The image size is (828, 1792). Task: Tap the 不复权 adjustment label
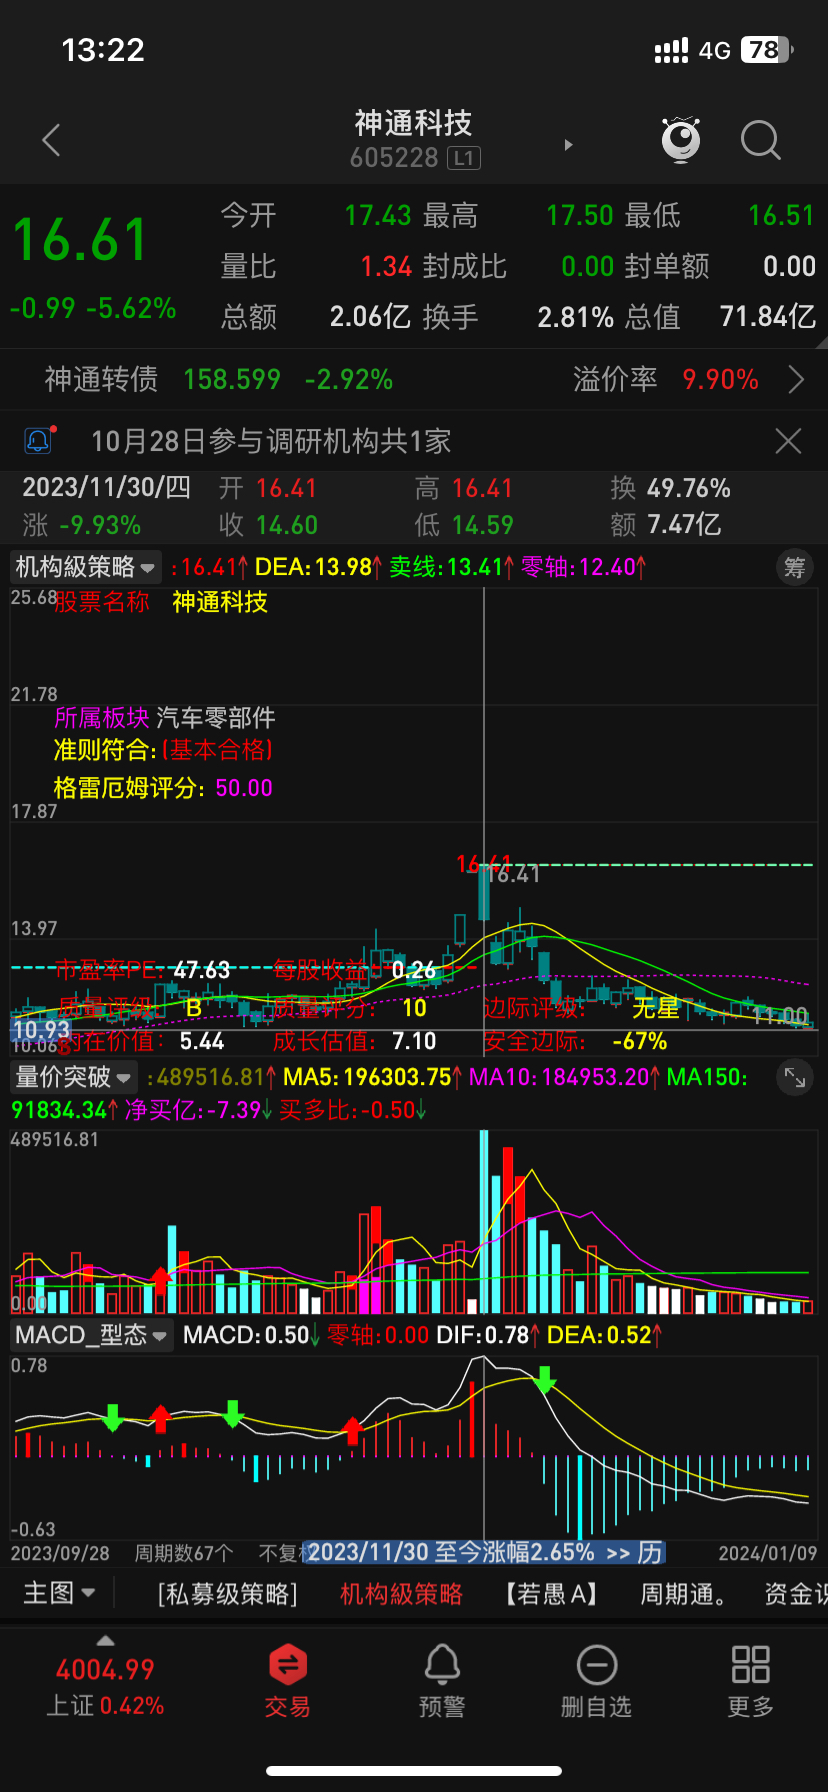[280, 1553]
